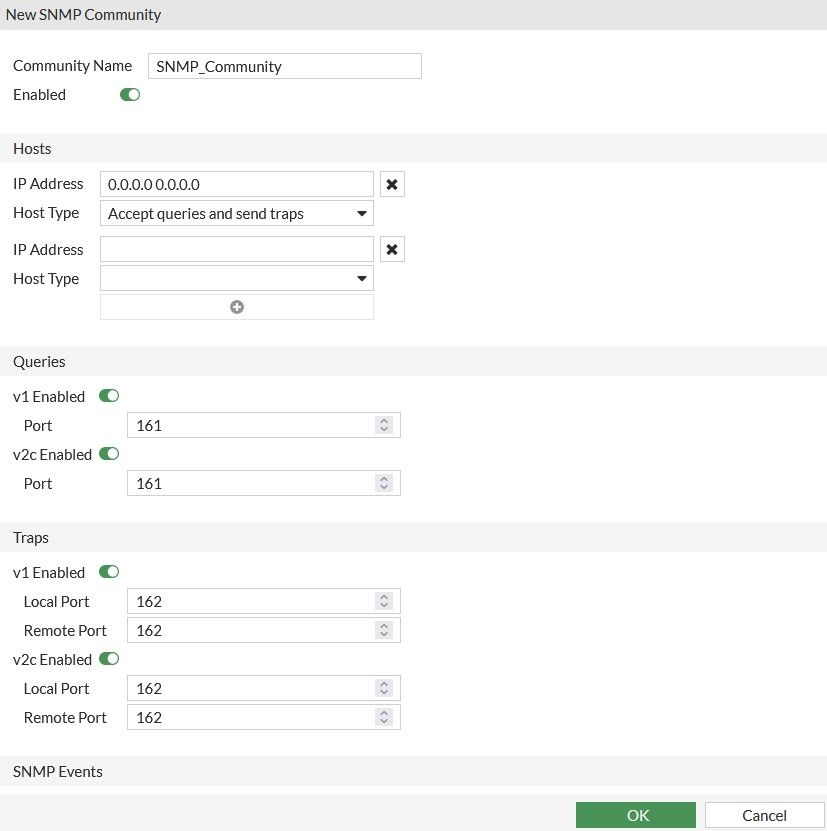Toggle the community Enabled switch
Screen dimensions: 827x831
pyautogui.click(x=130, y=95)
